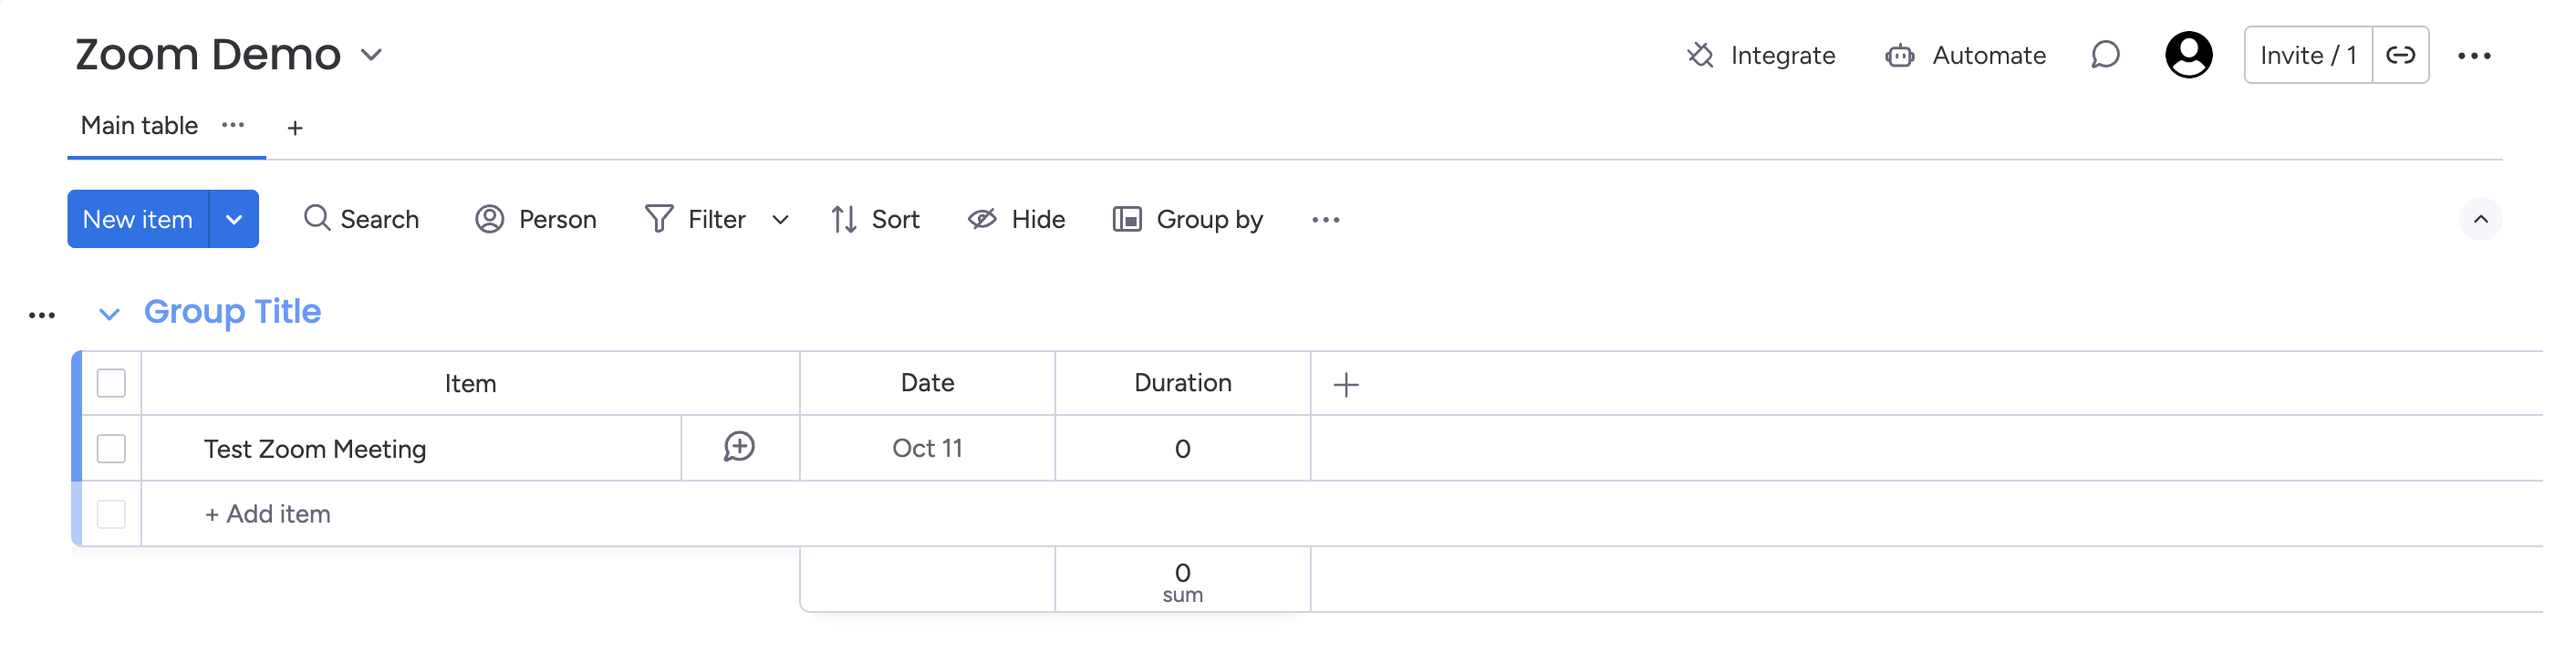Open the Zoom Demo board title dropdown
Screen dimensions: 2576x653
coord(371,55)
